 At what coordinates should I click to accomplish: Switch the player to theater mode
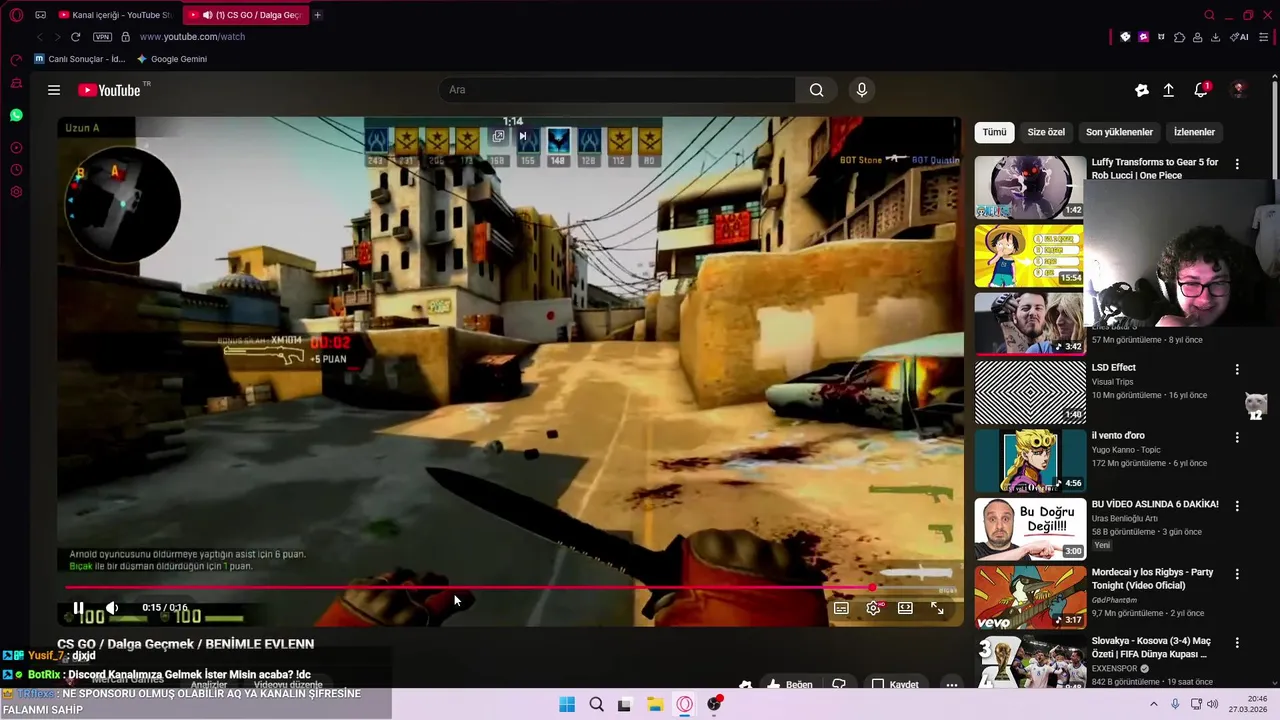[905, 608]
